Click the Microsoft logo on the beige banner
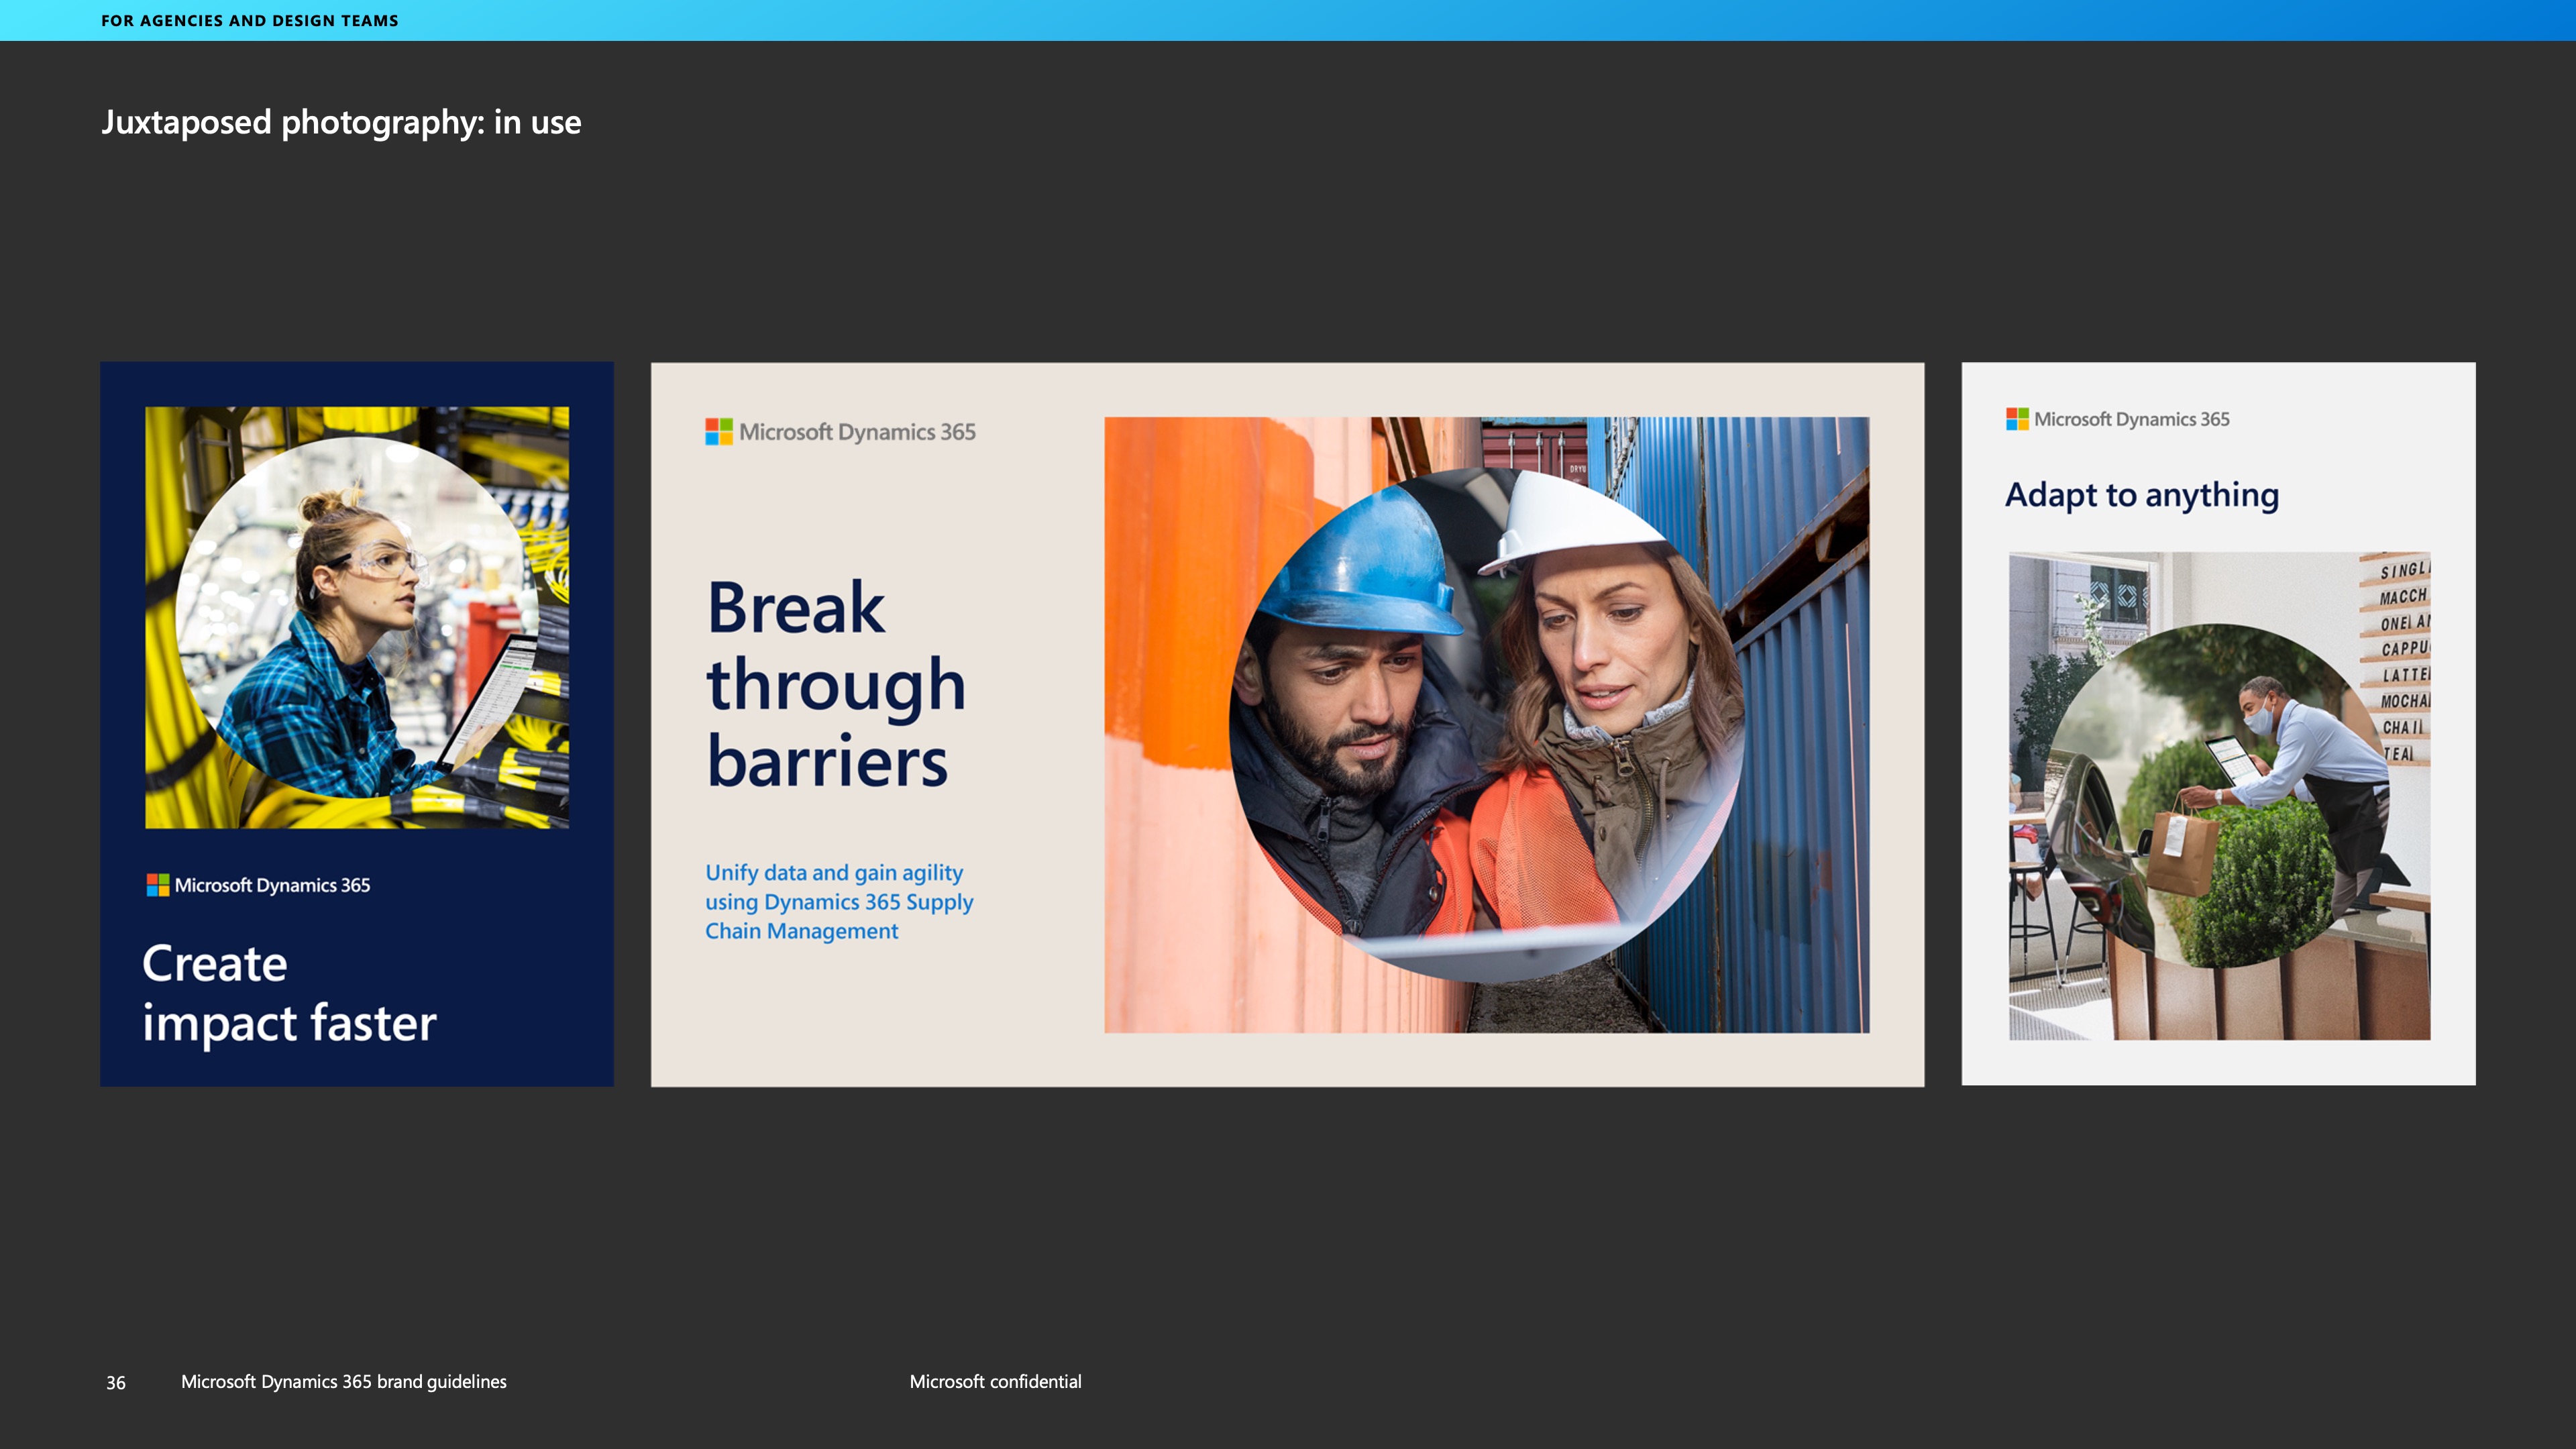The image size is (2576, 1449). tap(719, 432)
